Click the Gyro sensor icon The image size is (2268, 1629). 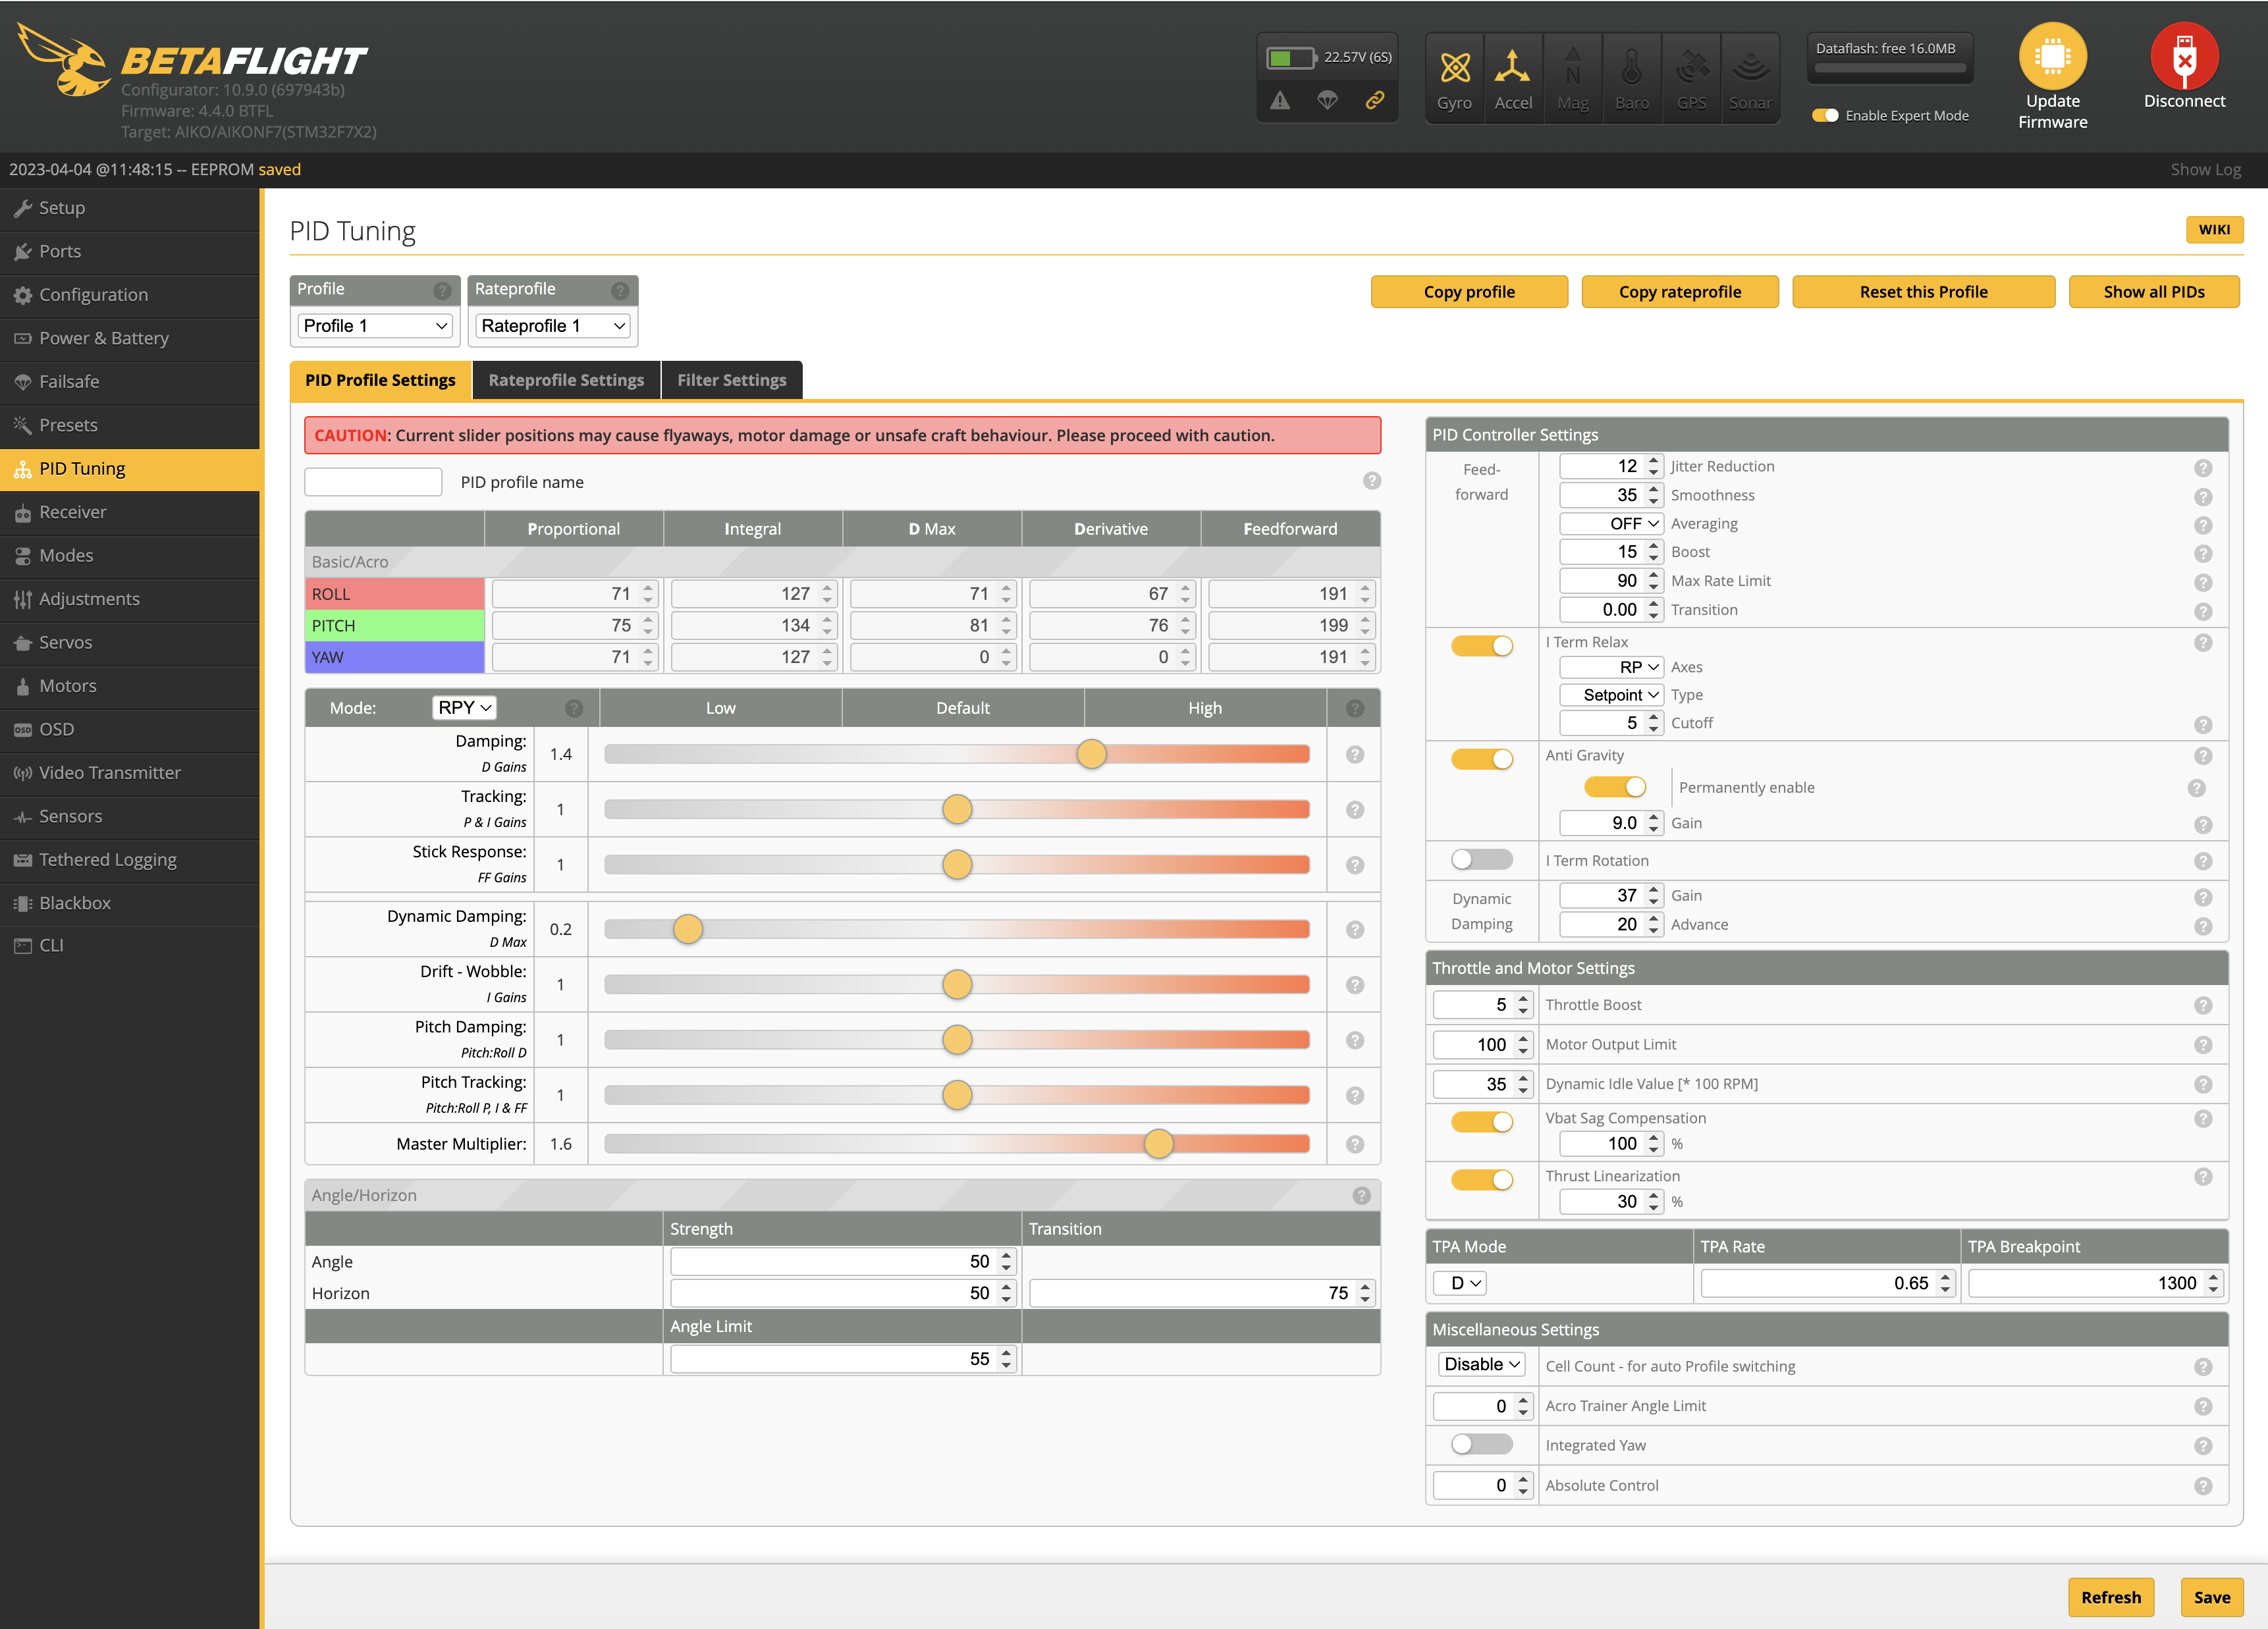coord(1454,68)
